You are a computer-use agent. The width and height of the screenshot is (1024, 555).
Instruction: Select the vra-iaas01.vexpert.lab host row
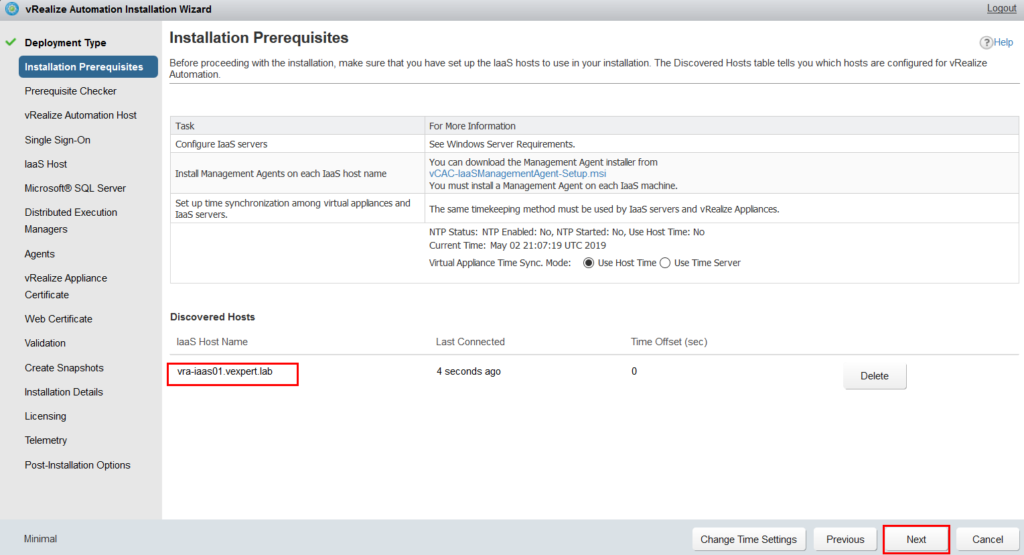coord(594,372)
